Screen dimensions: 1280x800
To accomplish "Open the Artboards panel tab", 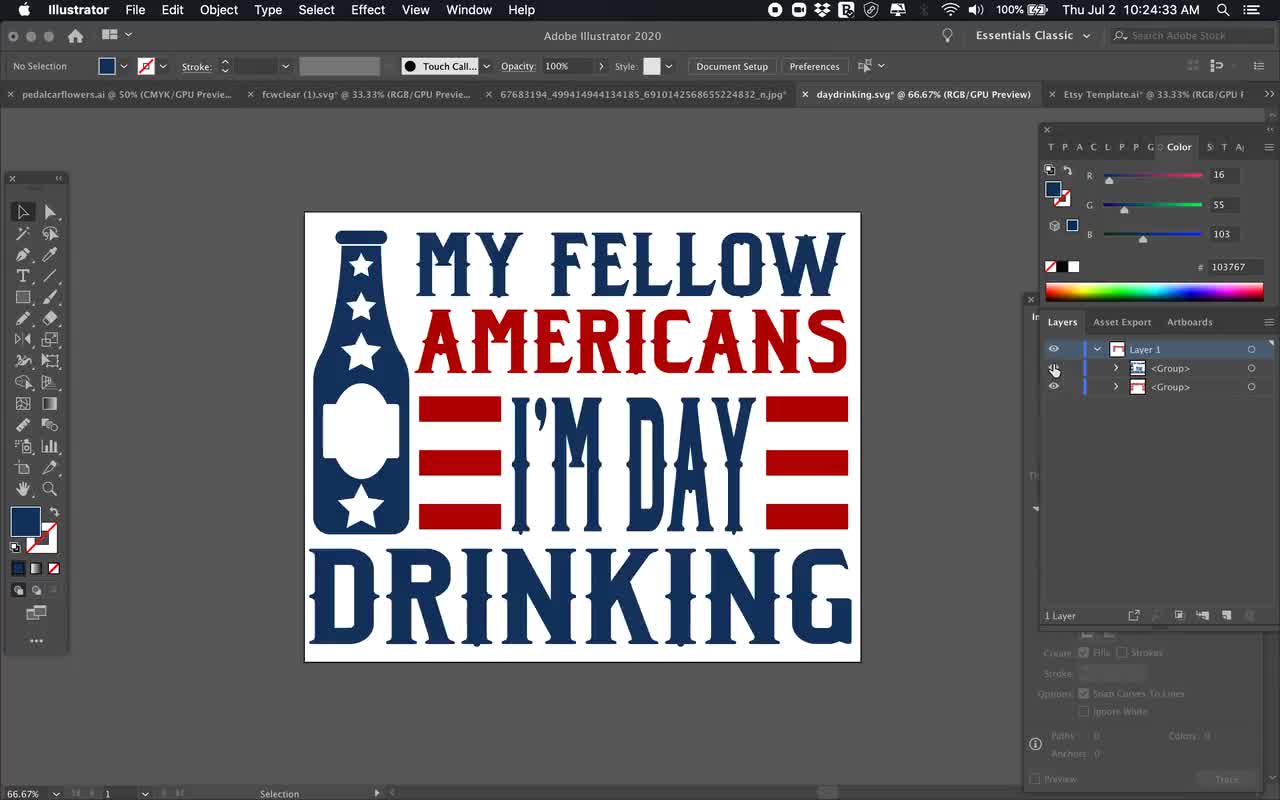I will (x=1189, y=322).
